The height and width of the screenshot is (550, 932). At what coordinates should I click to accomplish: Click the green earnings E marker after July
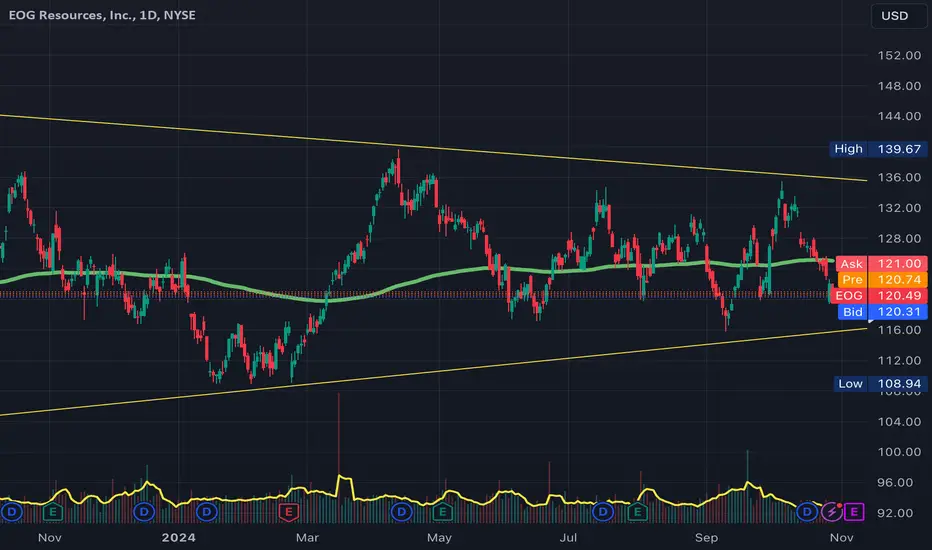637,511
